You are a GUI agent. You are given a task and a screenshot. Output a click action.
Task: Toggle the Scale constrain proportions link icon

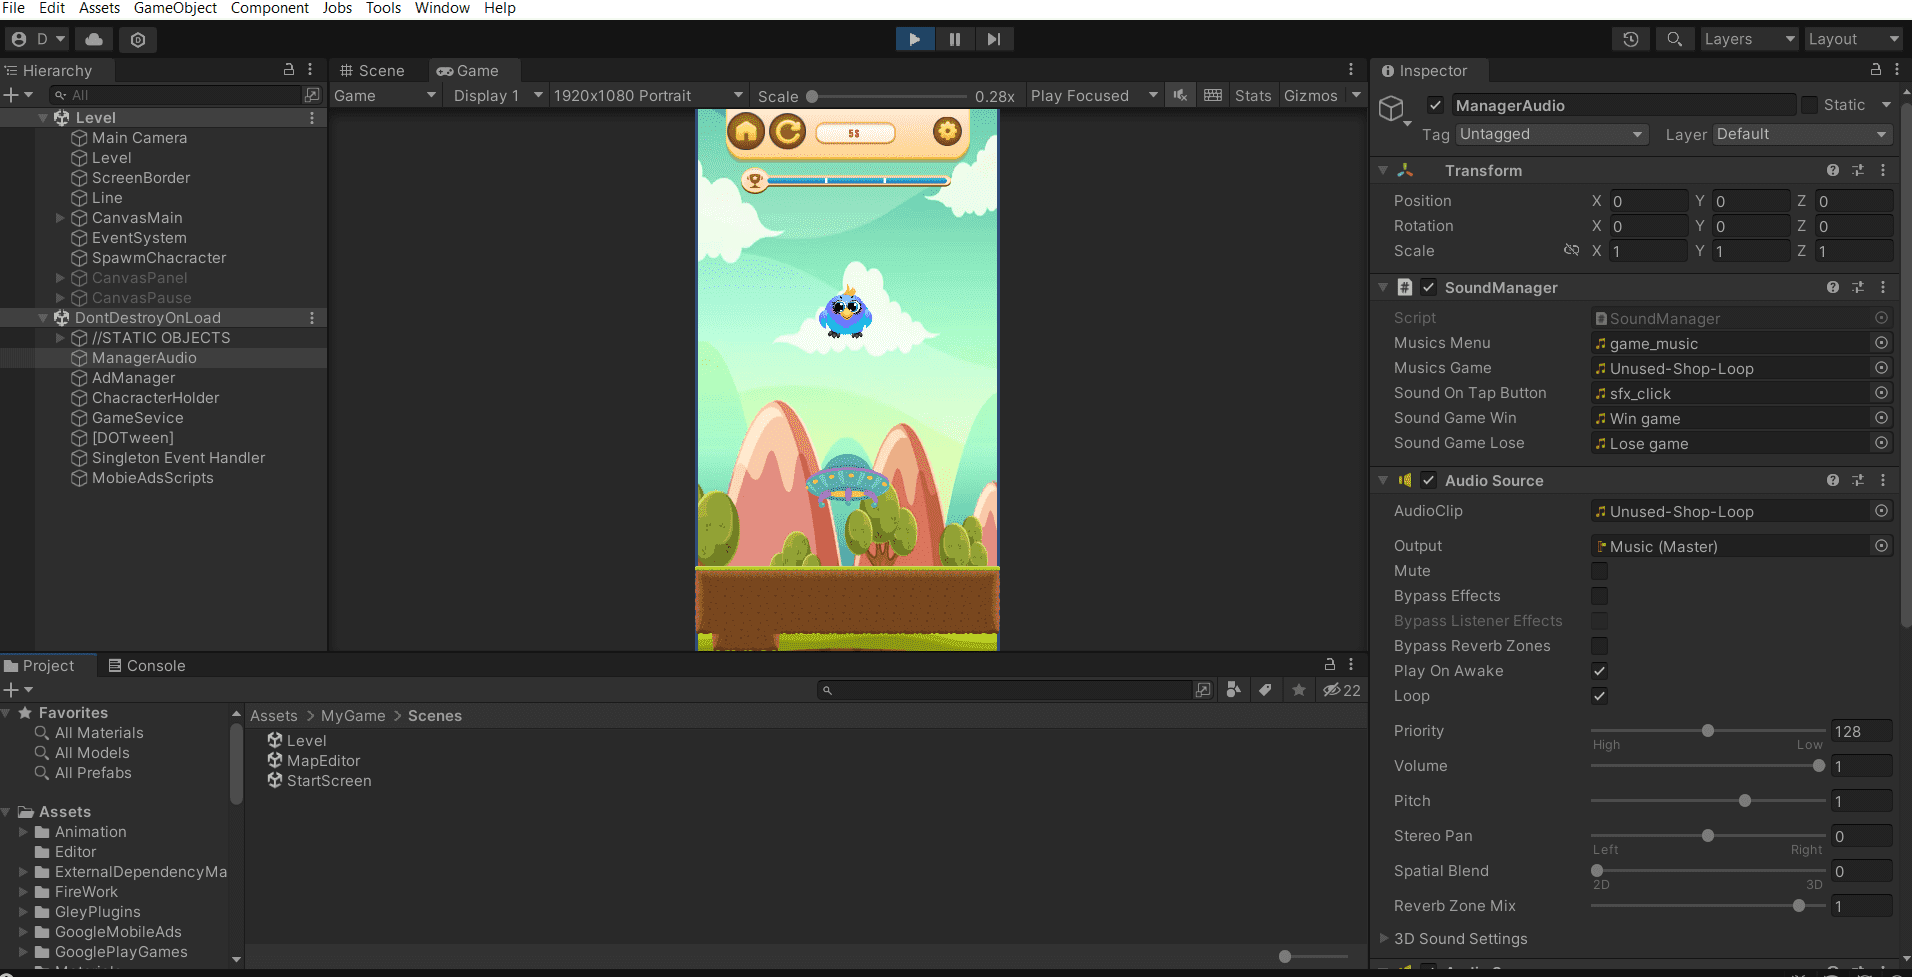(x=1571, y=250)
